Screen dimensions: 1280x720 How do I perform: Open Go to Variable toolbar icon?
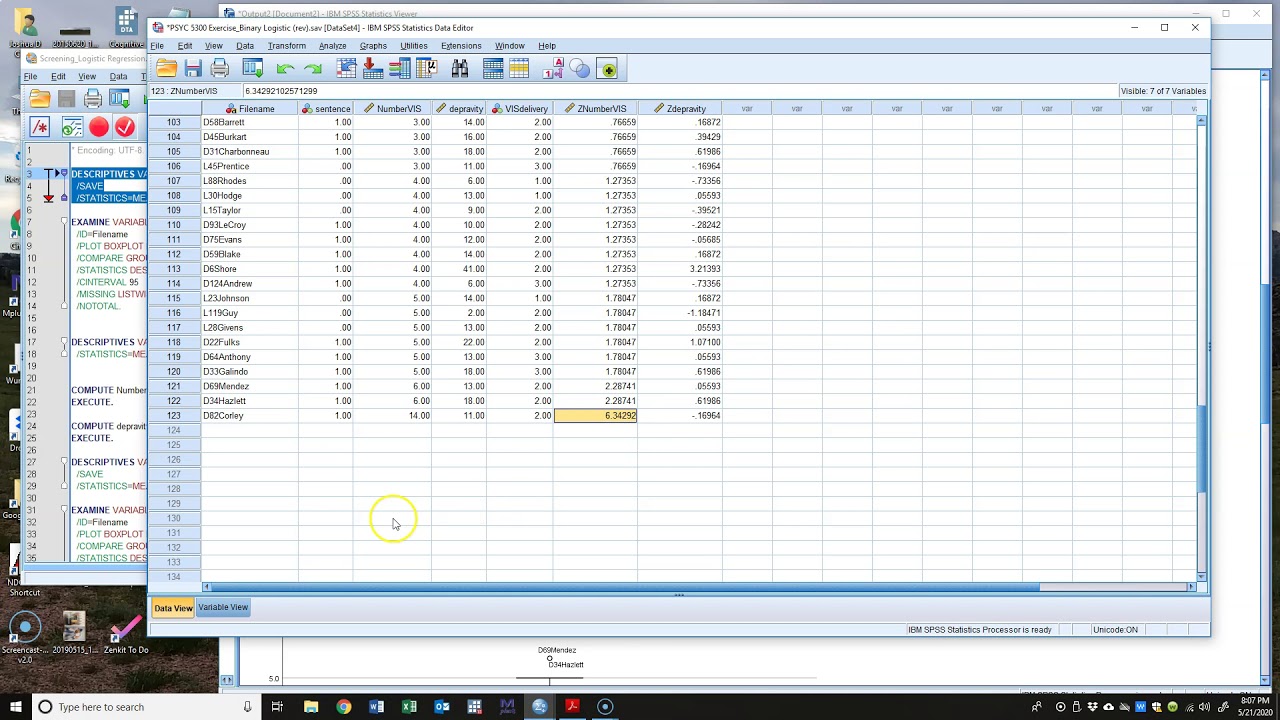[372, 69]
